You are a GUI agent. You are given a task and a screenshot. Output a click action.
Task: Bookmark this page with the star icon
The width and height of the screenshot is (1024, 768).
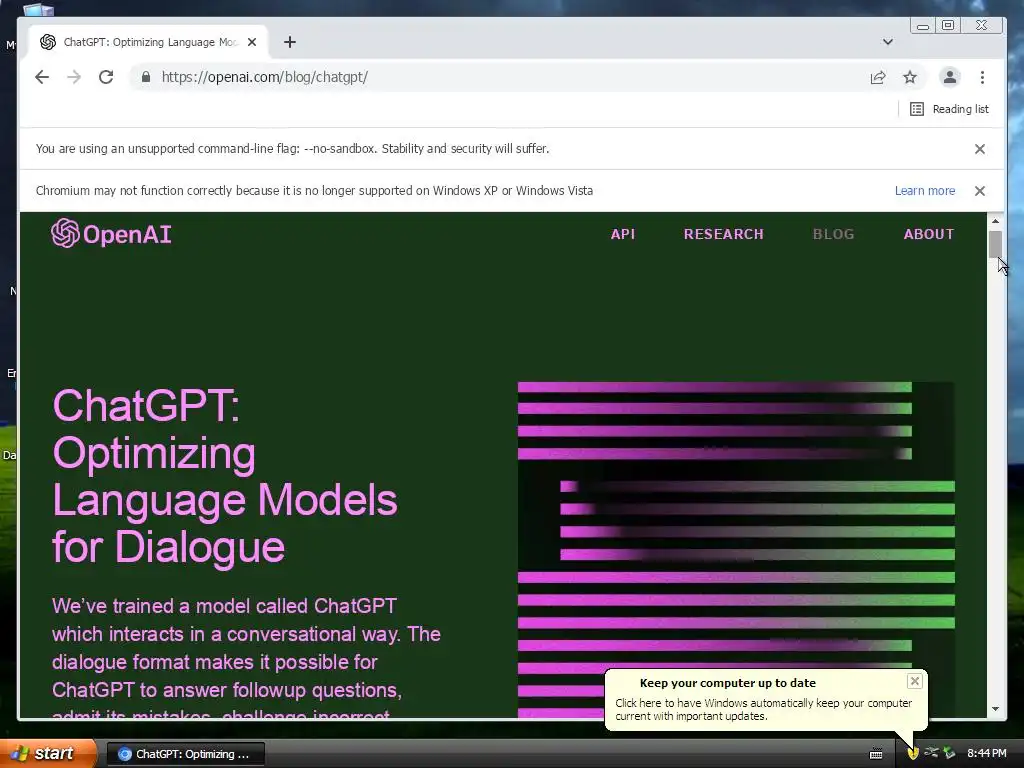[910, 77]
